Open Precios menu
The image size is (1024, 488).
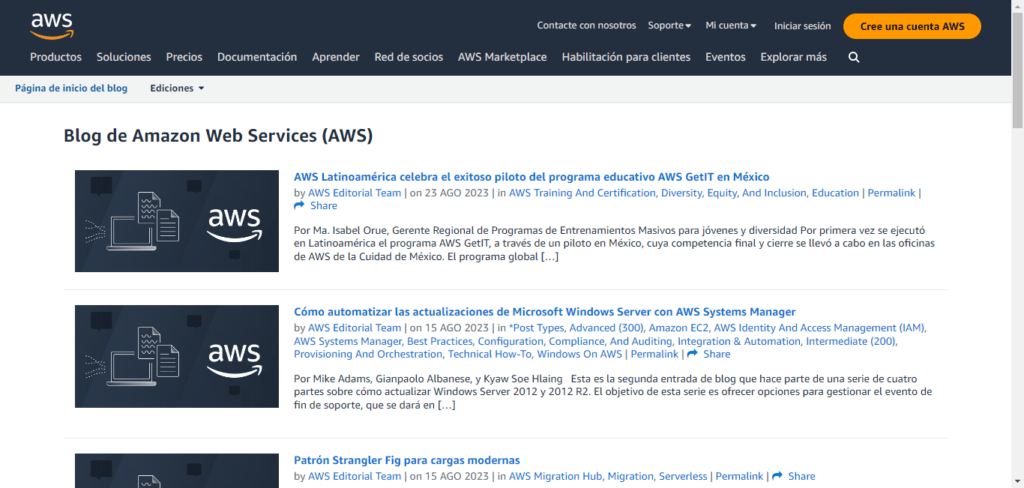(184, 57)
